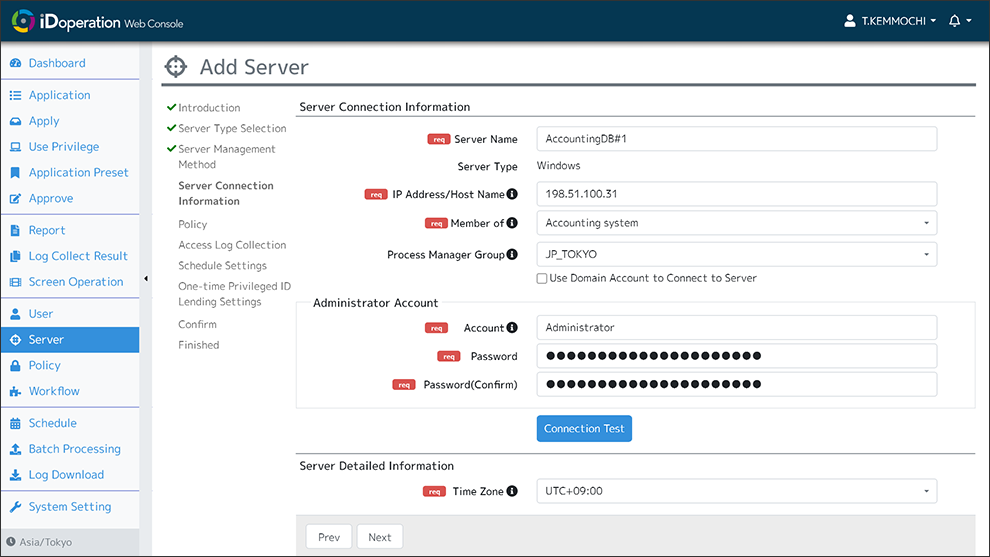This screenshot has width=990, height=557.
Task: Click the Server crosshair icon in sidebar
Action: (16, 340)
